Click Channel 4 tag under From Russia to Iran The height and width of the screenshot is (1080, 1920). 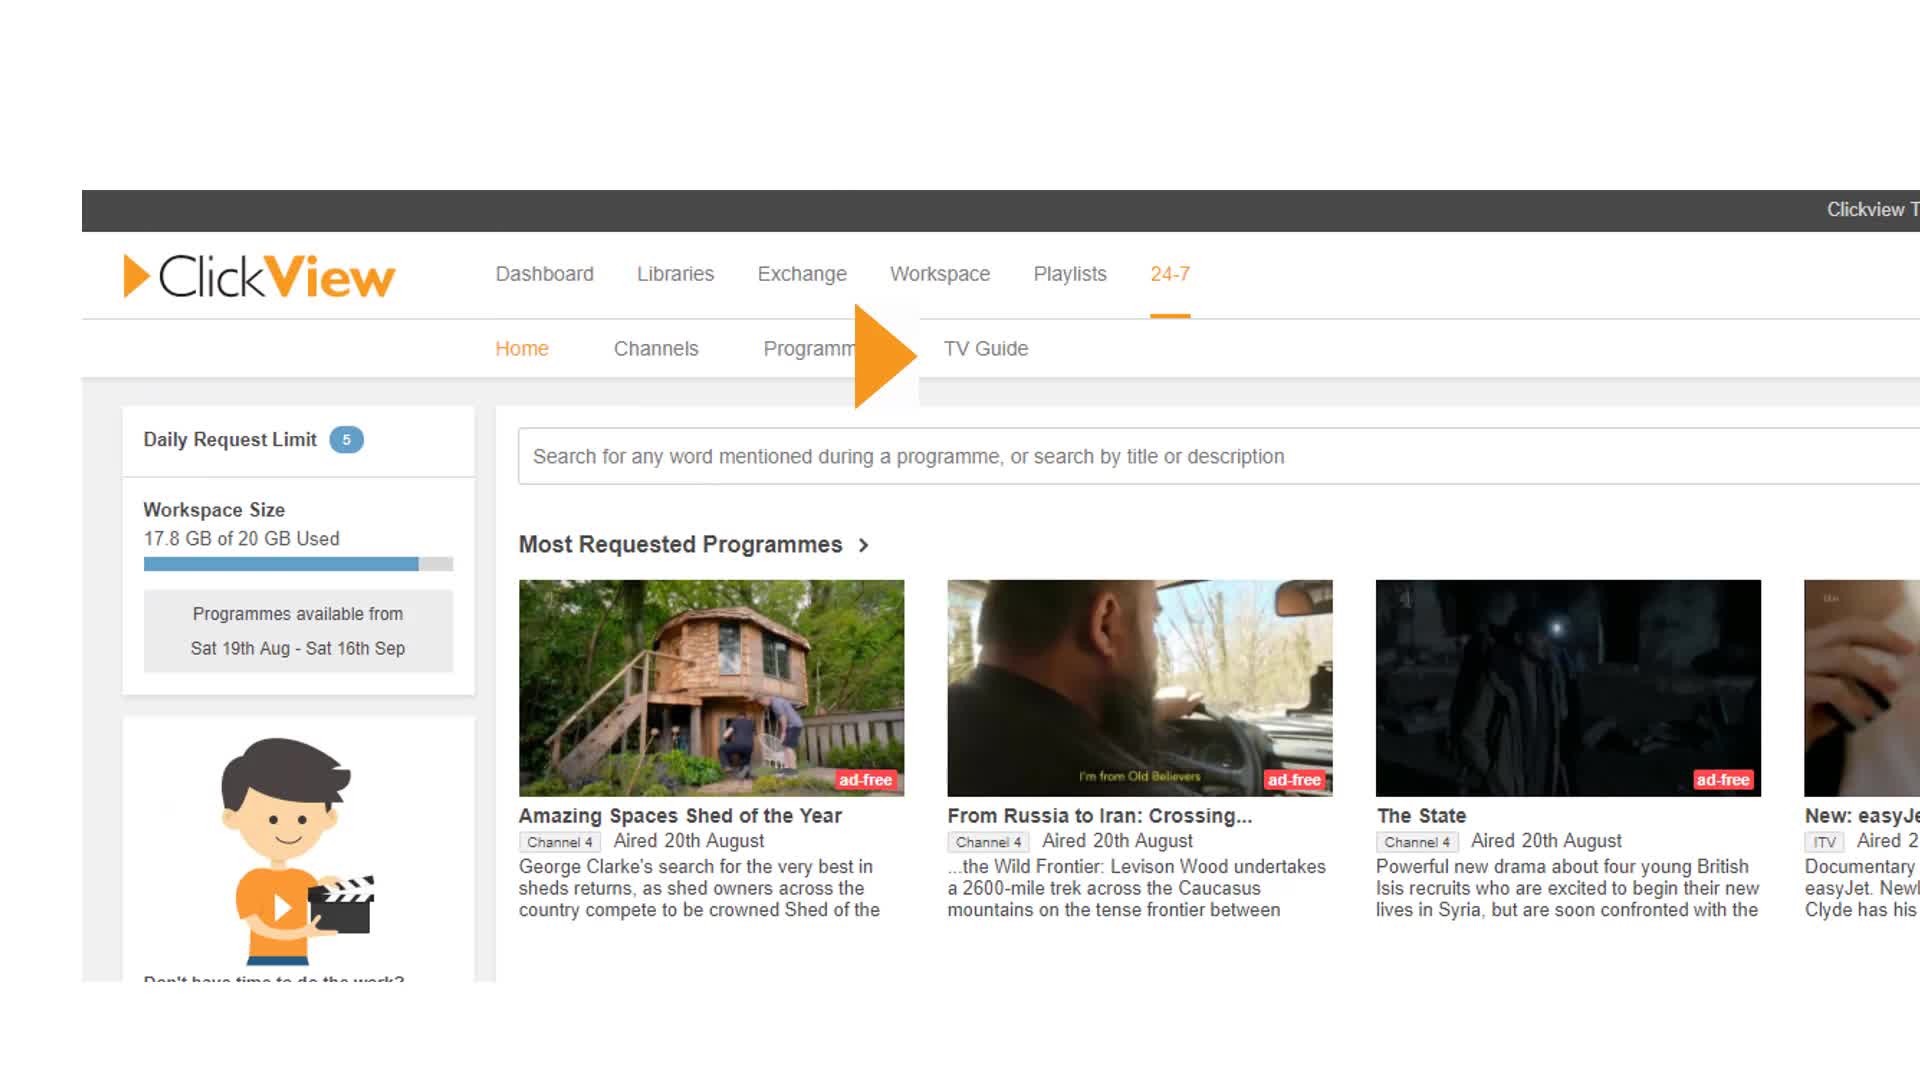[x=988, y=842]
